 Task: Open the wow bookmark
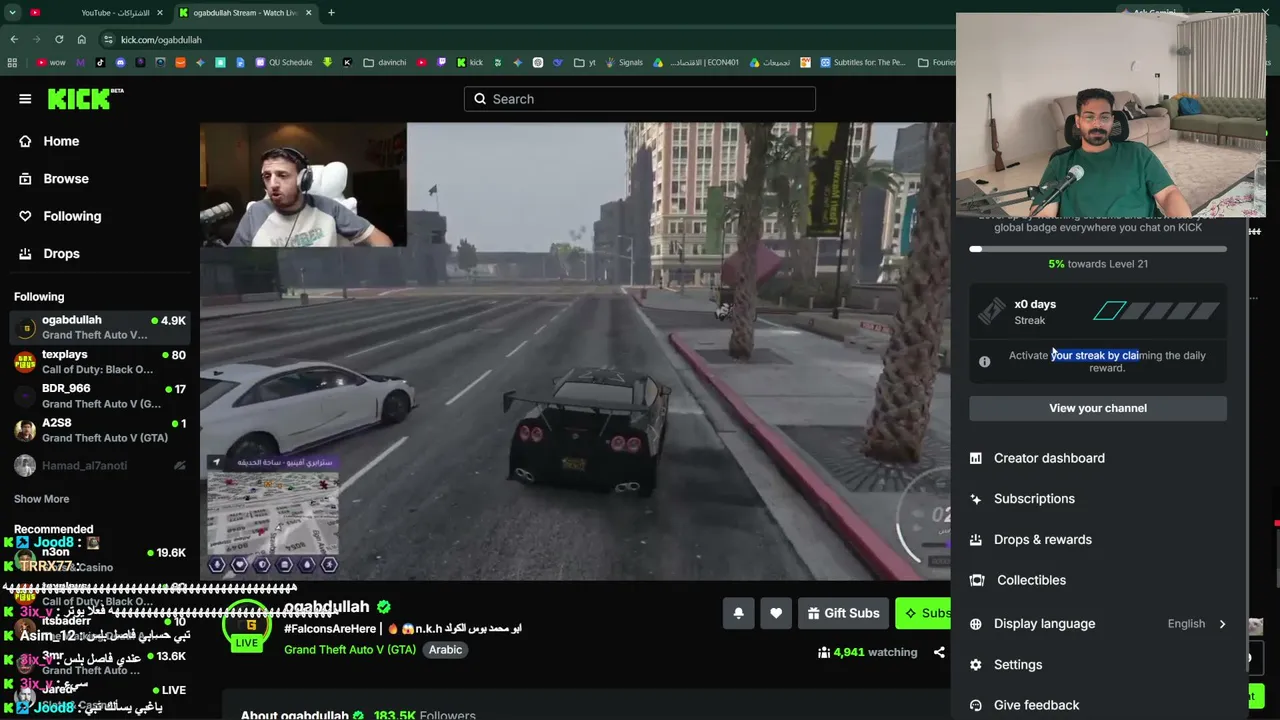pos(51,62)
